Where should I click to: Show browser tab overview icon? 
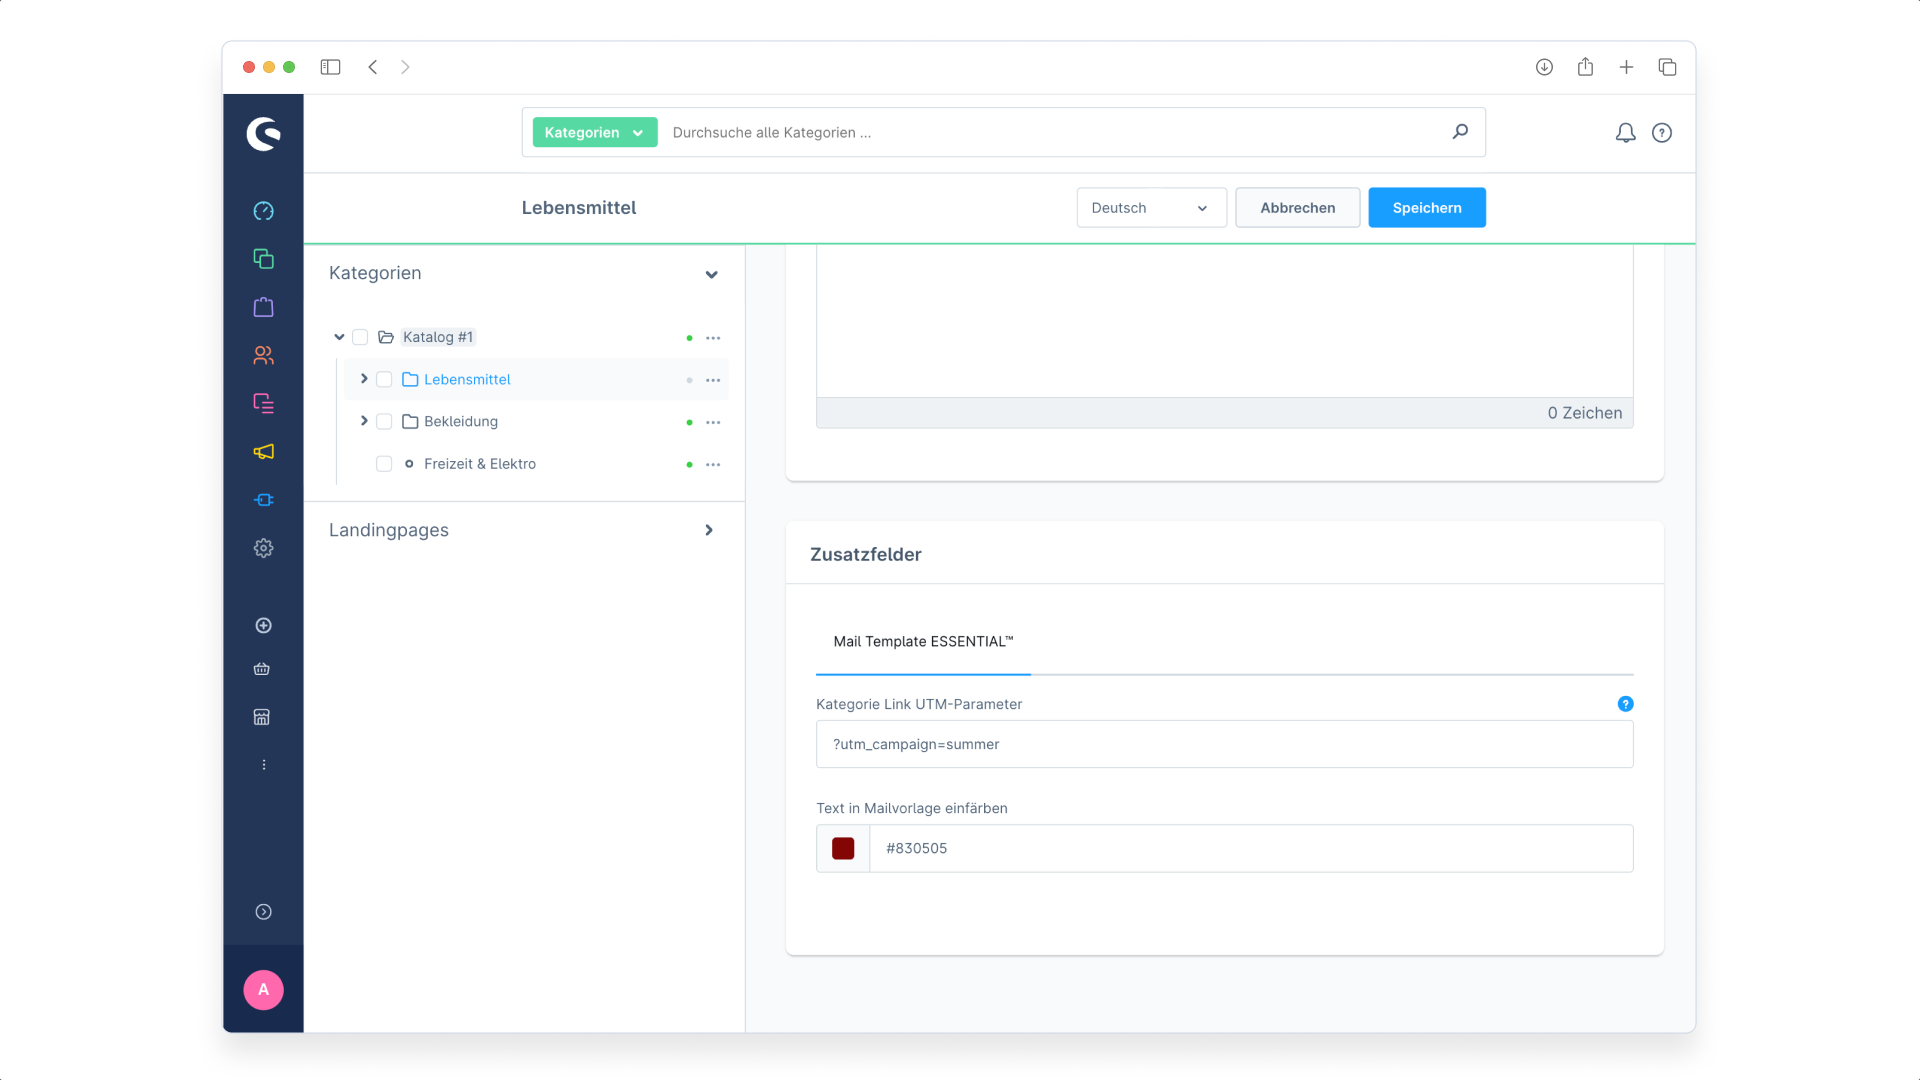coord(1667,67)
